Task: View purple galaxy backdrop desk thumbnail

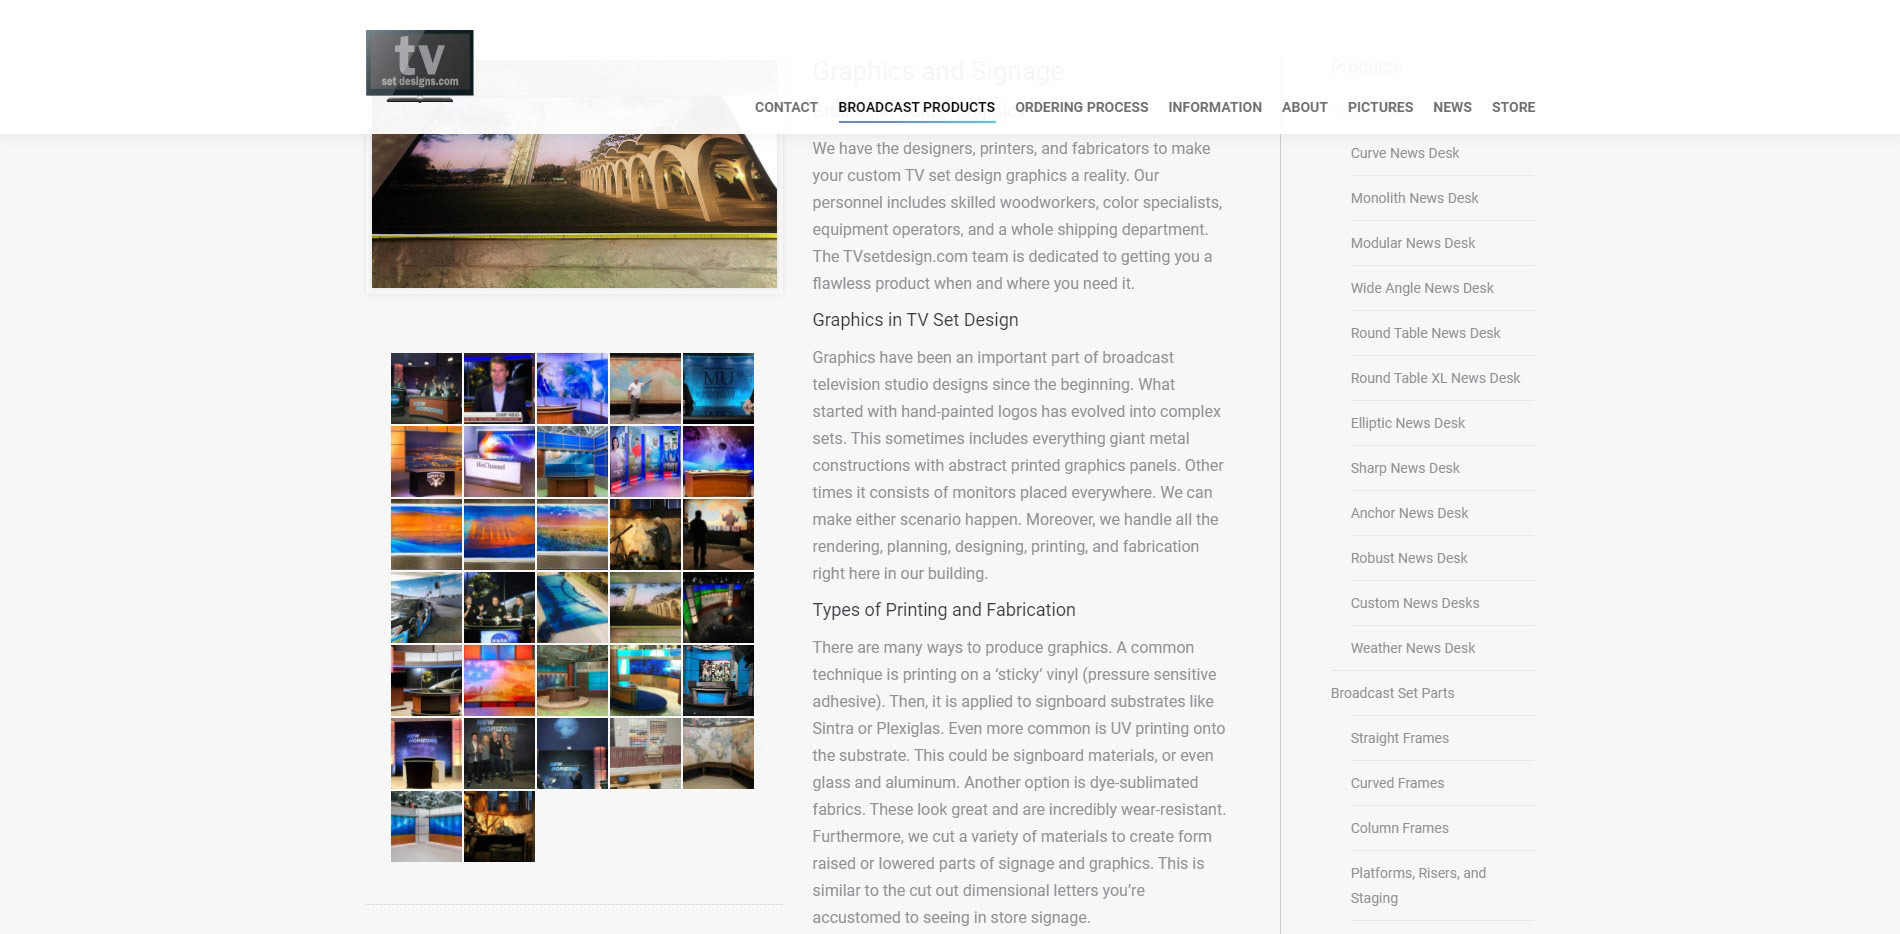Action: point(718,461)
